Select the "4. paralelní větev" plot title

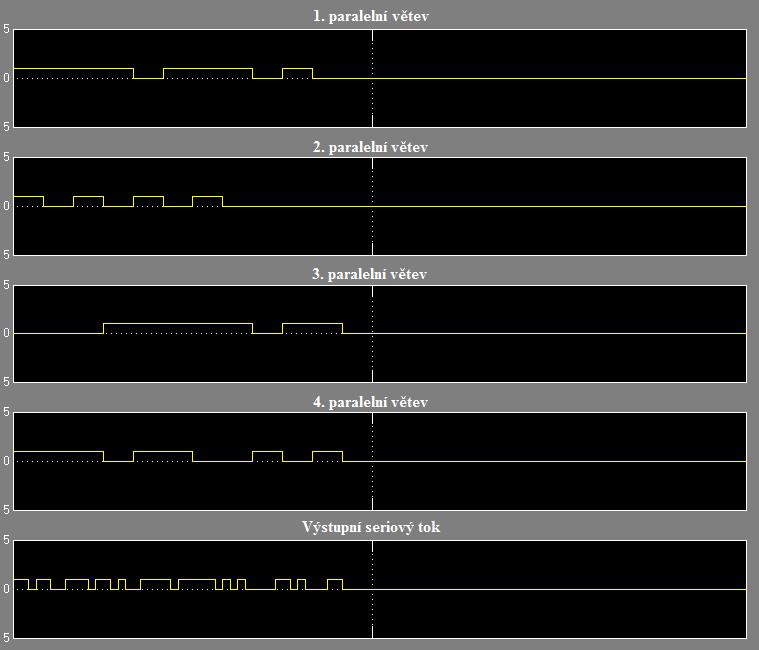click(x=370, y=402)
